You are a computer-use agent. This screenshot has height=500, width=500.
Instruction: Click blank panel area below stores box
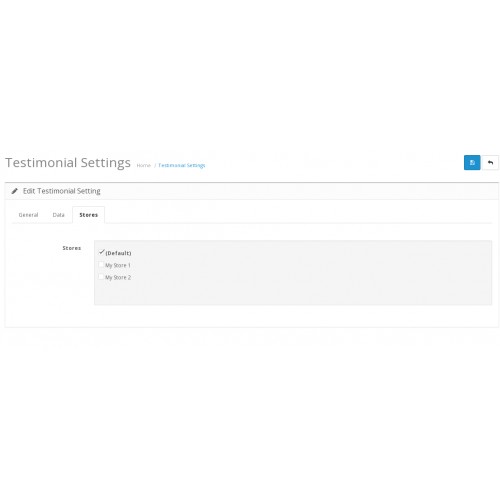point(252,316)
